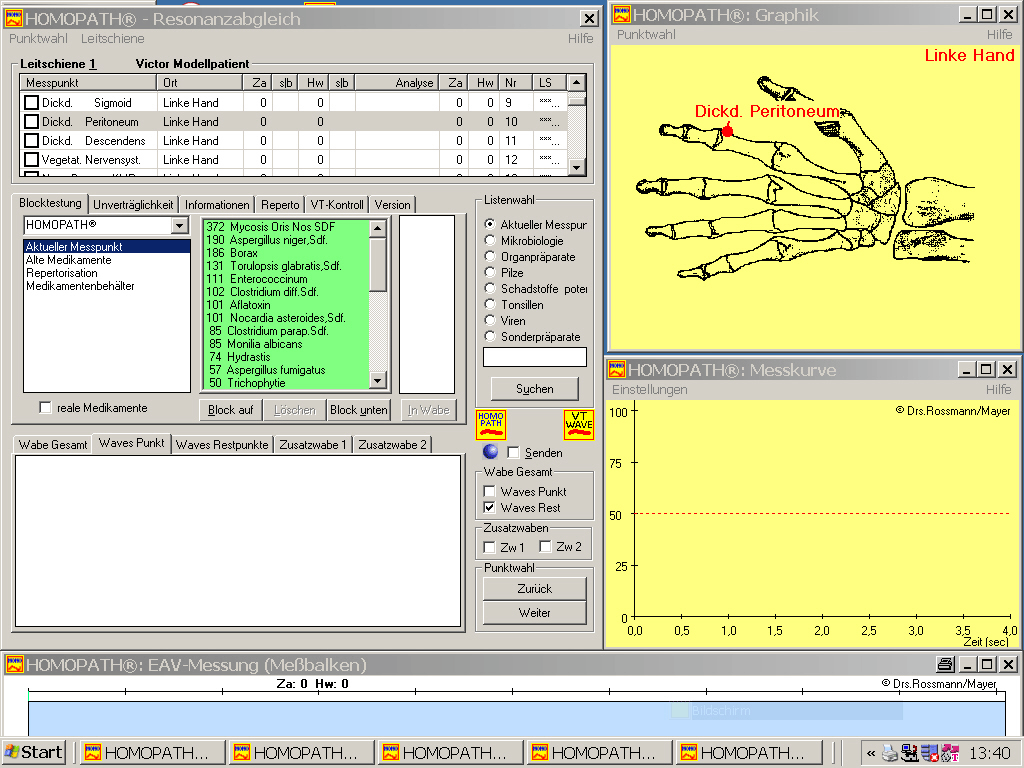The width and height of the screenshot is (1024, 768).
Task: Open the Zusatzwabe 2 tab
Action: (392, 445)
